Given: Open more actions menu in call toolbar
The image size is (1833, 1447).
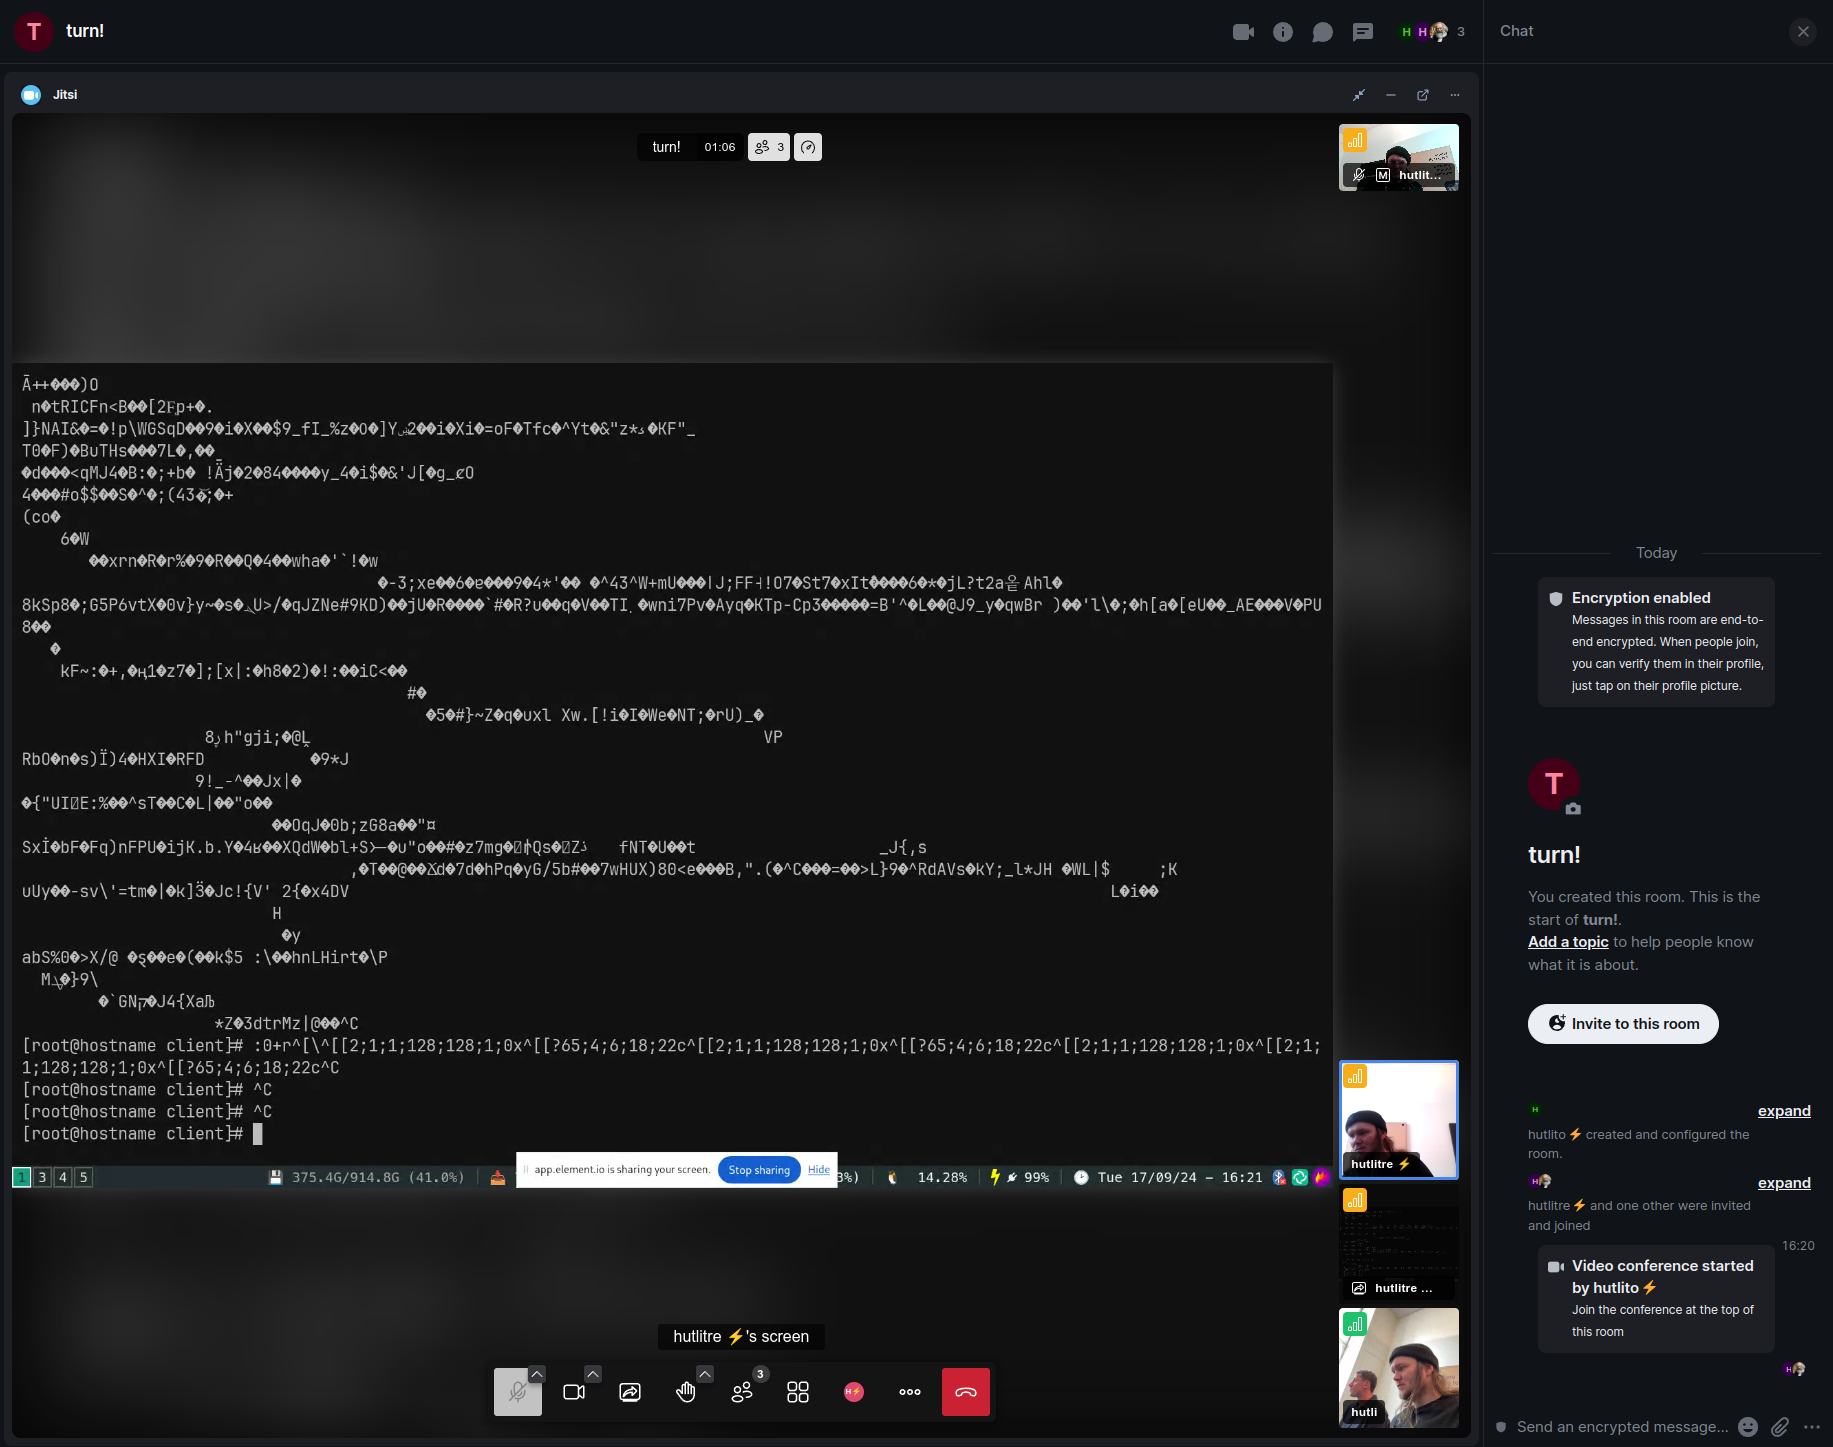Looking at the screenshot, I should pos(910,1392).
